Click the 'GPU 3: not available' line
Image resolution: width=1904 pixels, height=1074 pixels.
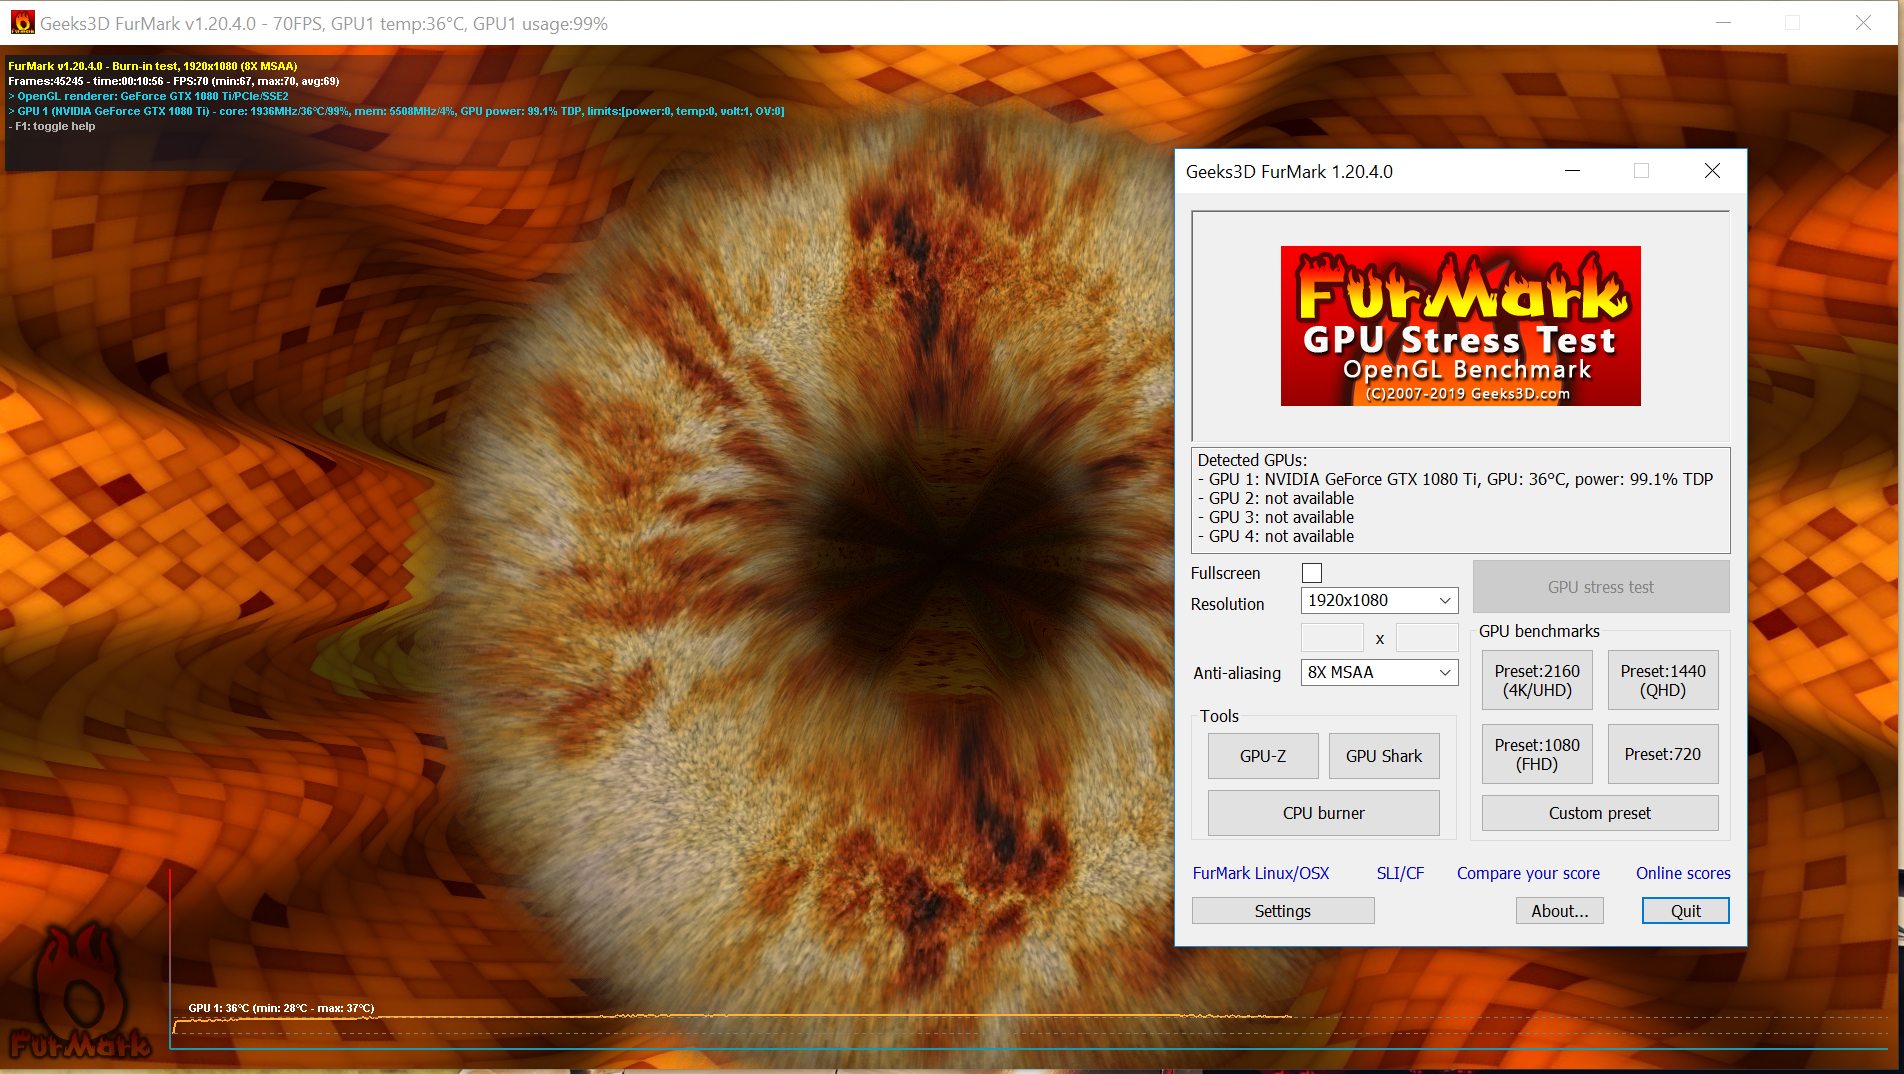coord(1276,517)
